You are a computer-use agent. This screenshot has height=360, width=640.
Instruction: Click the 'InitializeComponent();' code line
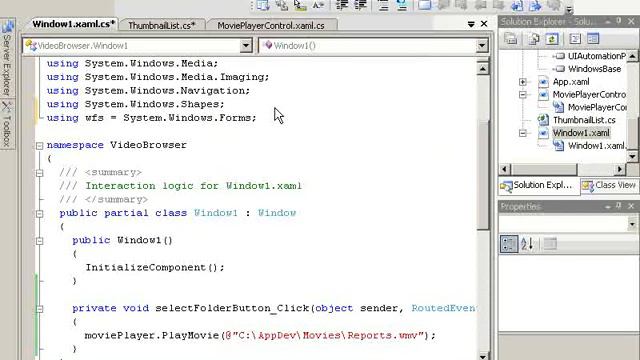tap(155, 268)
